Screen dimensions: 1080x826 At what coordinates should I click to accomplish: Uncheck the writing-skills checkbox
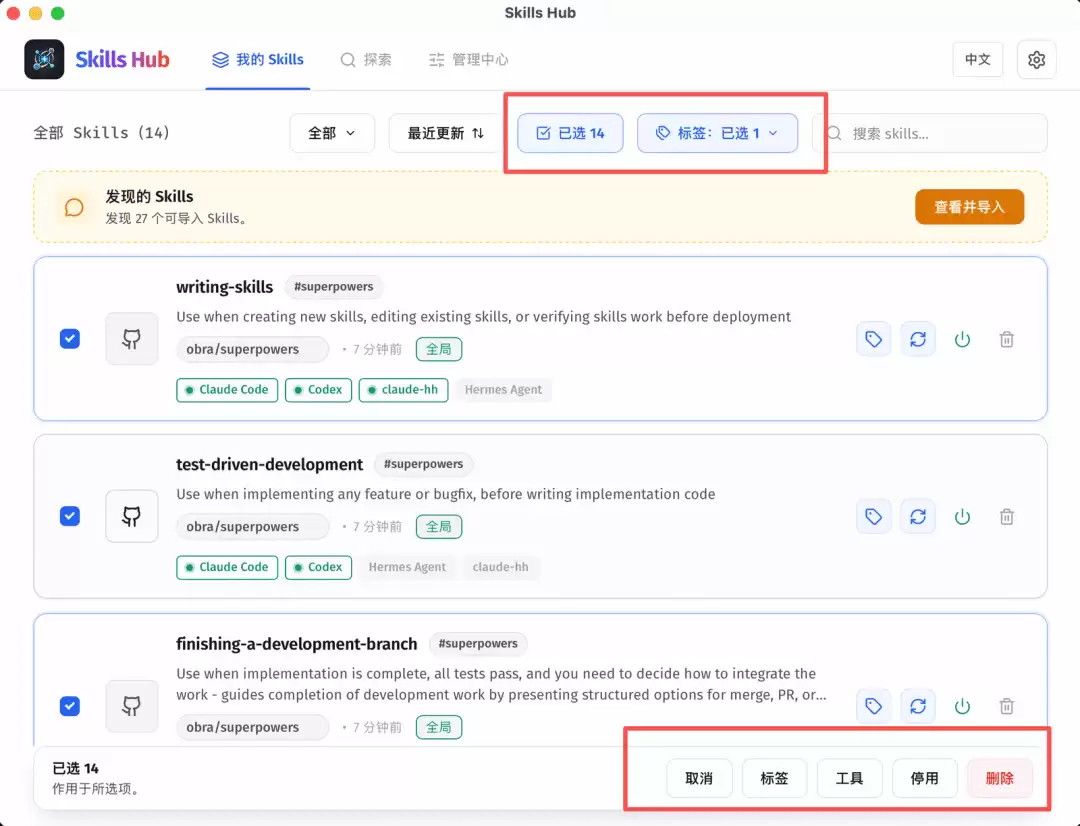[70, 338]
